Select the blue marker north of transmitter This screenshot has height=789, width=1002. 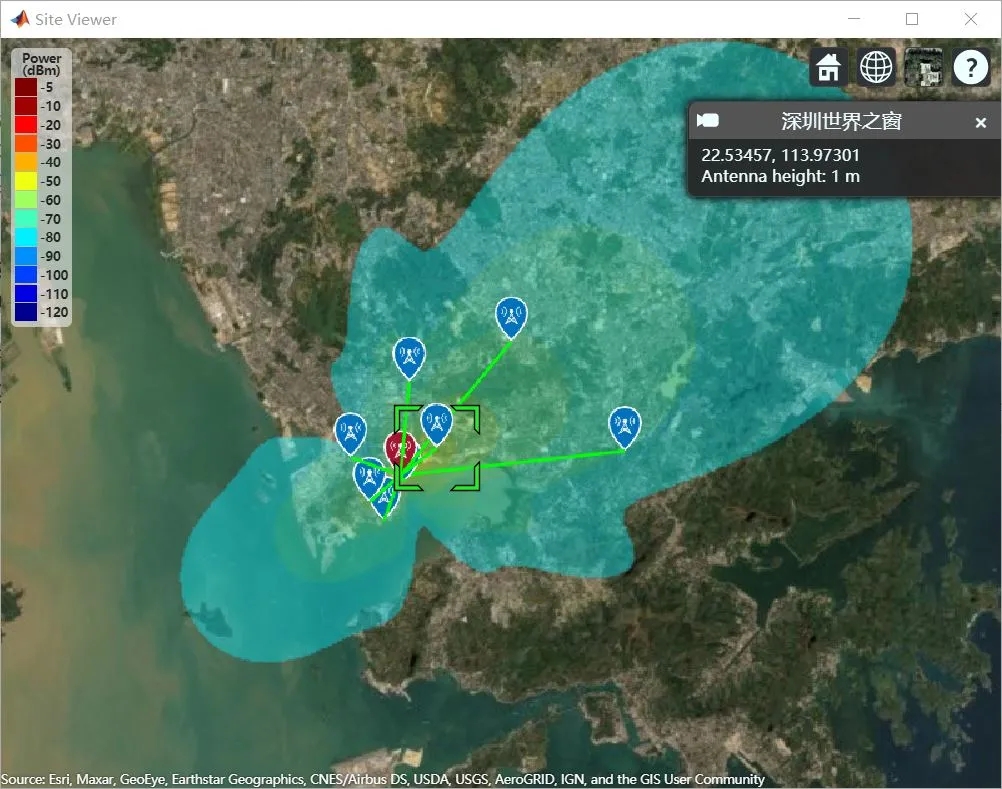[409, 358]
